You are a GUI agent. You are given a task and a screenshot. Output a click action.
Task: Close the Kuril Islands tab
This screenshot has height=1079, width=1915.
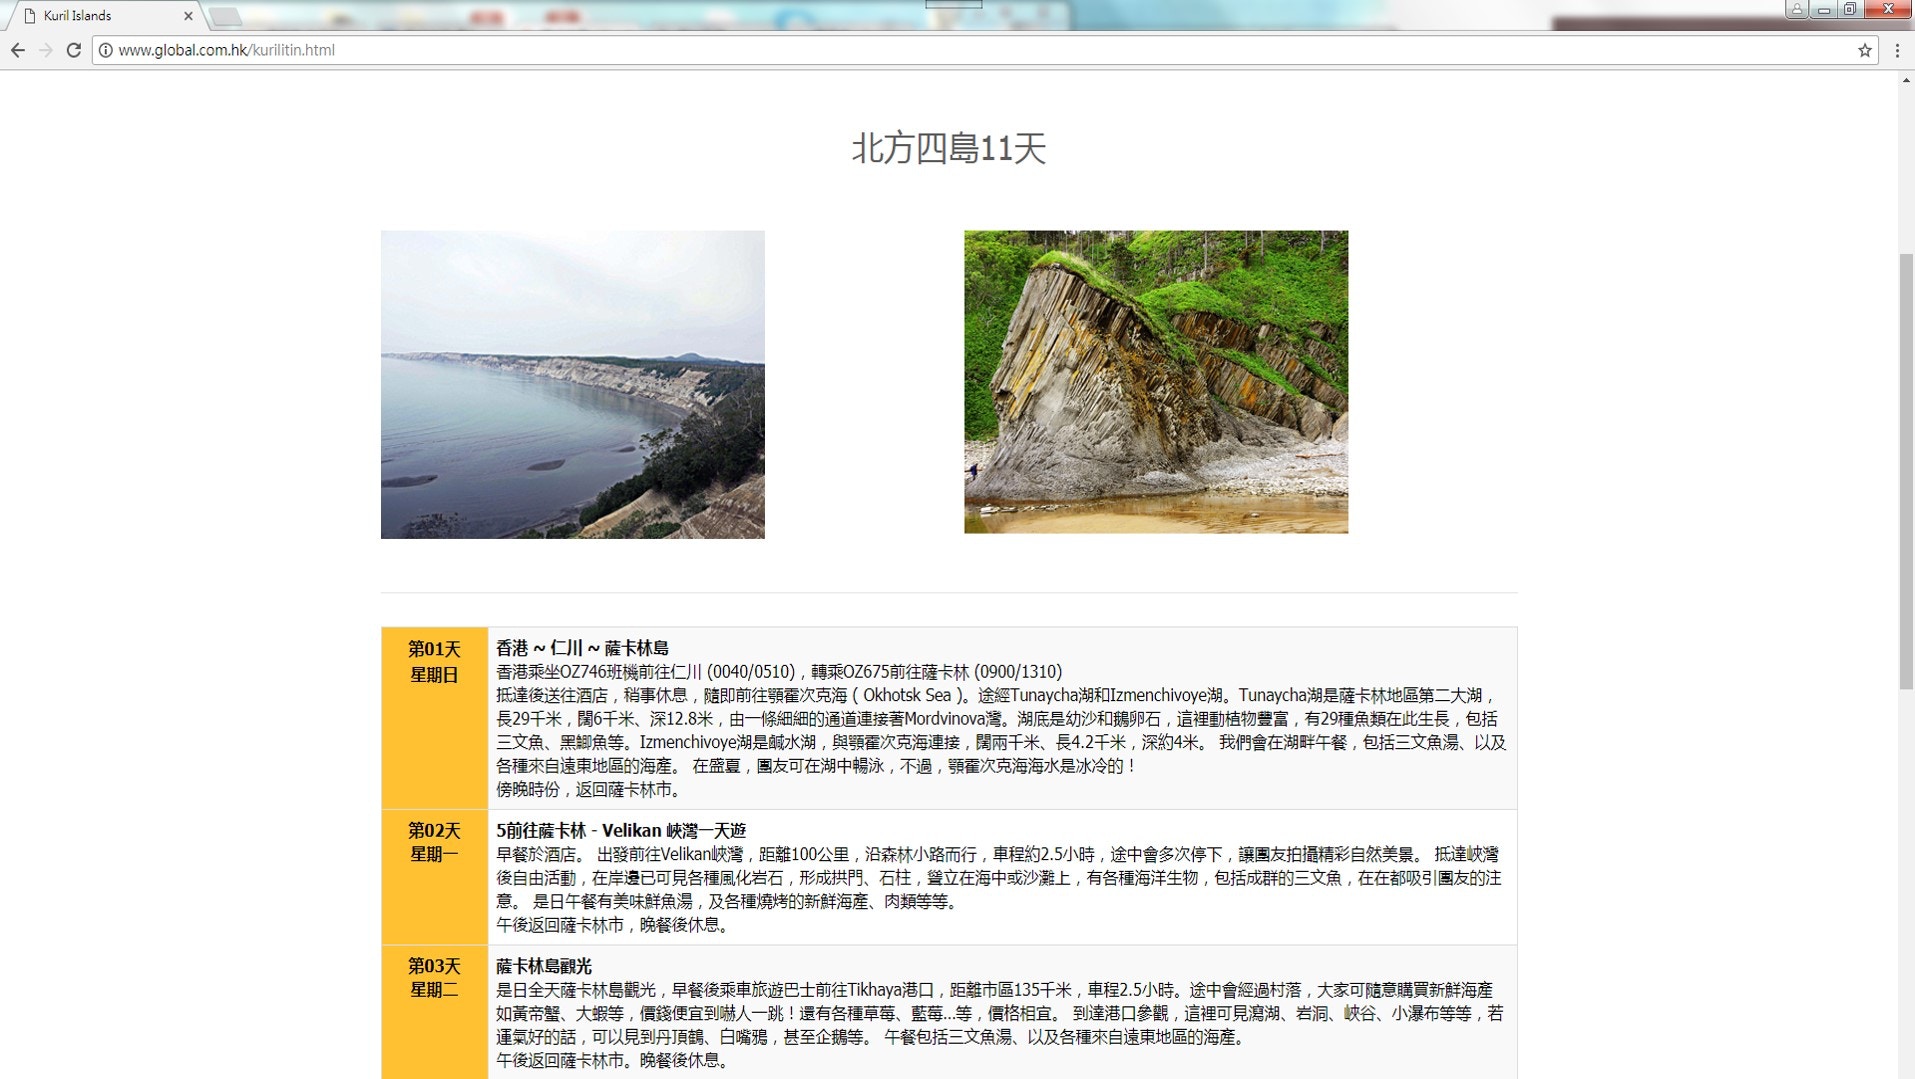click(188, 16)
